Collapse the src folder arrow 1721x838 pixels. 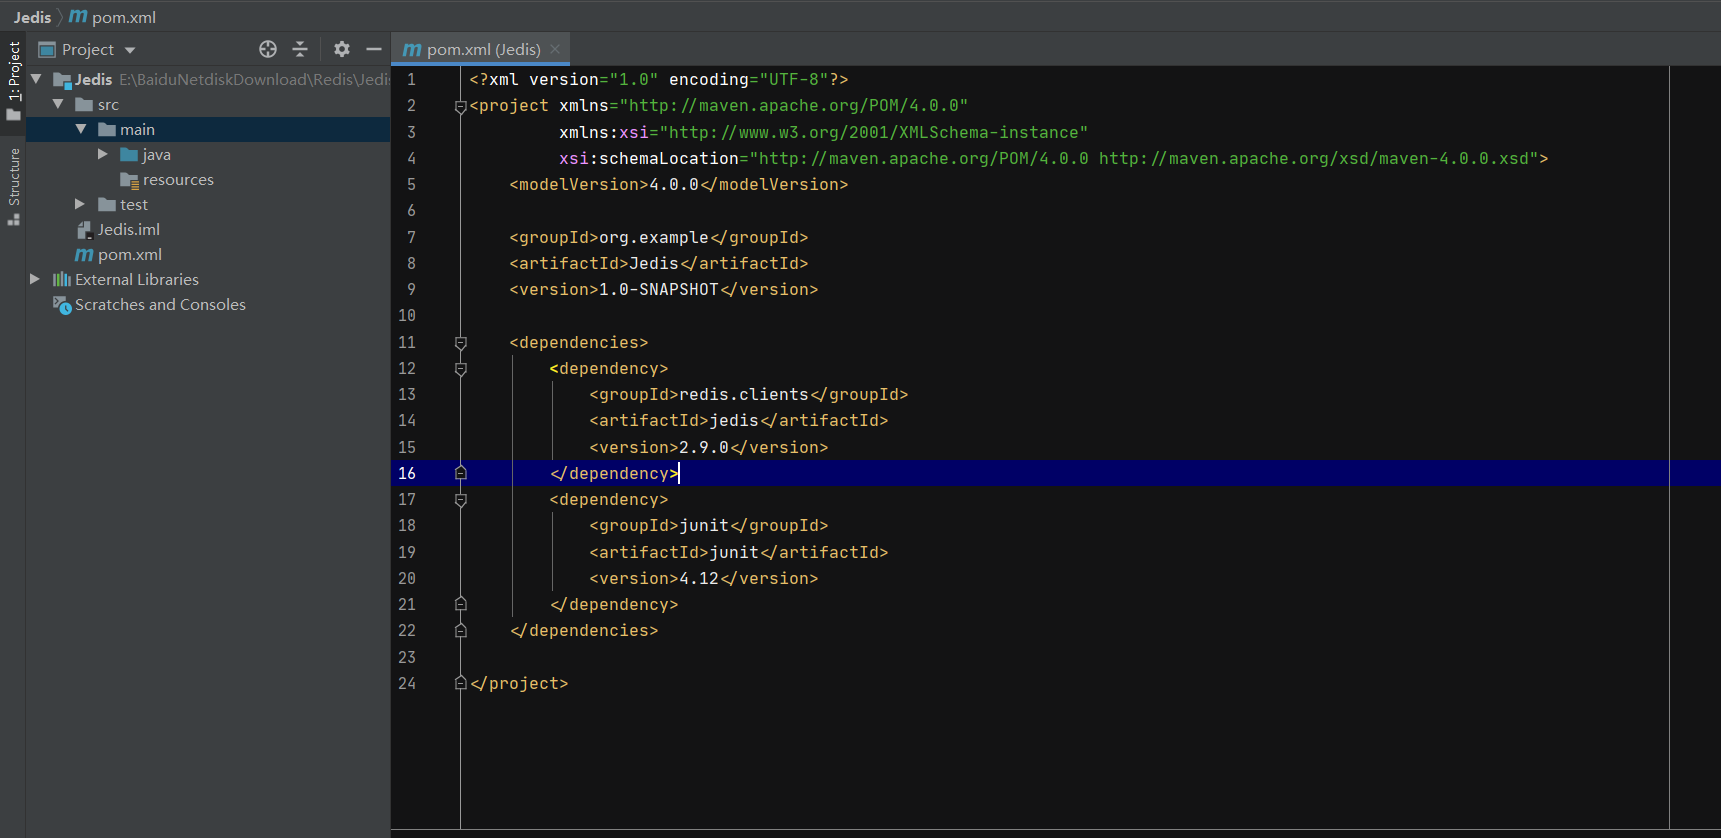click(x=58, y=104)
